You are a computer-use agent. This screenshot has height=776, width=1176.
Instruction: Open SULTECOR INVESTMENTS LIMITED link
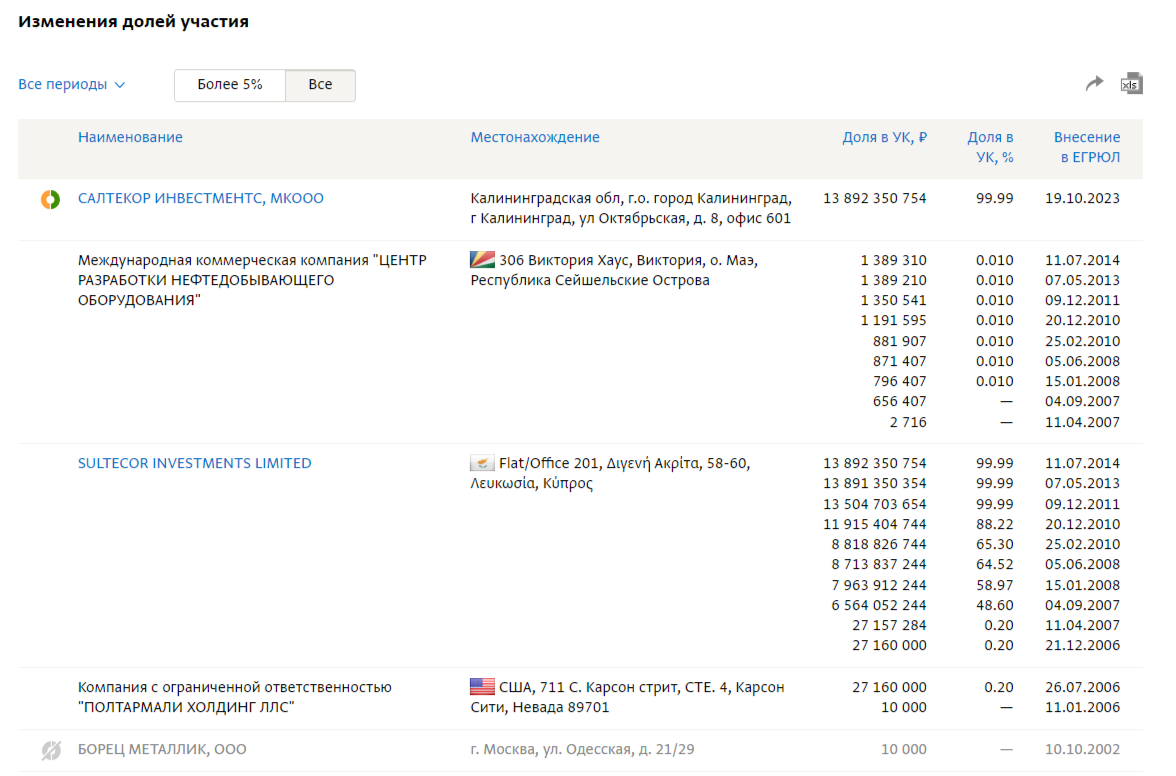(x=195, y=464)
